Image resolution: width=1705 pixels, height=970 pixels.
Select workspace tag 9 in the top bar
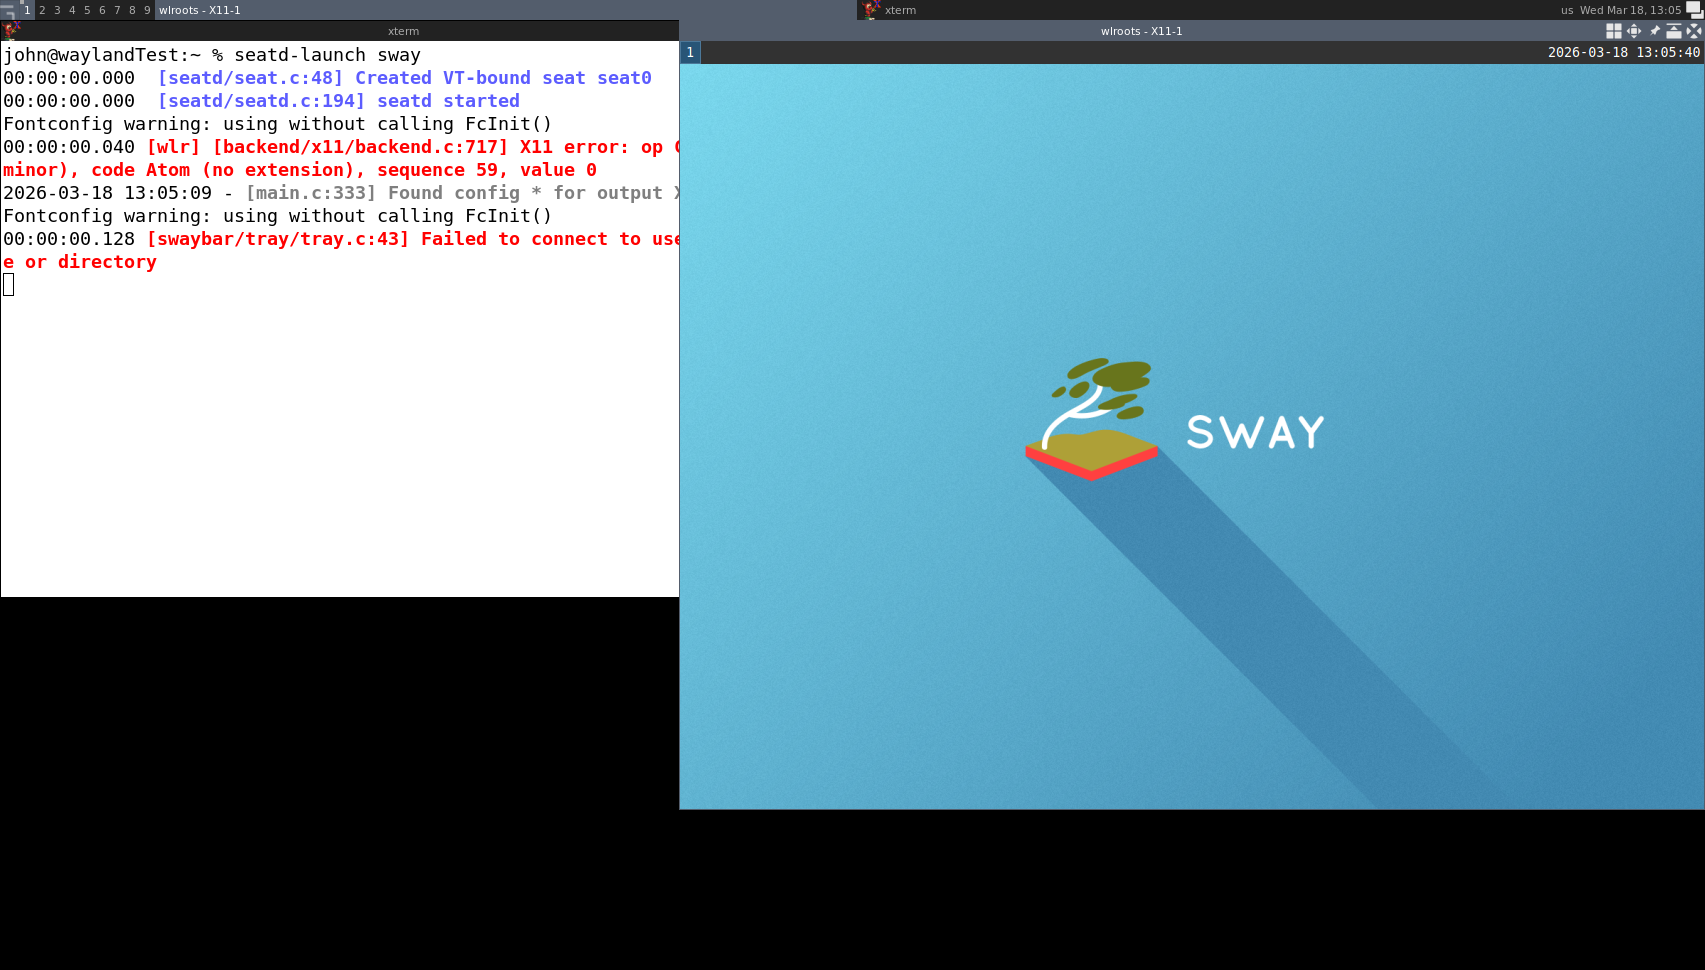point(147,10)
